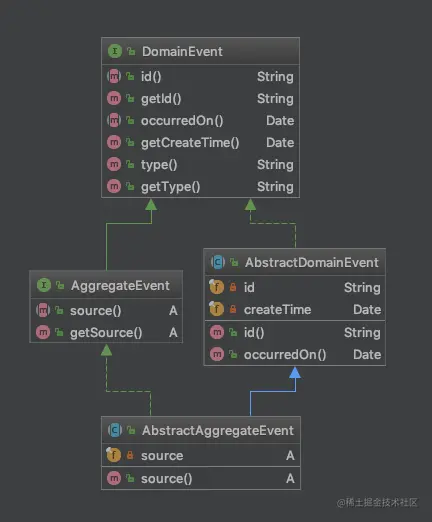
Task: Select the getId() method in DomainEvent
Action: 200,98
